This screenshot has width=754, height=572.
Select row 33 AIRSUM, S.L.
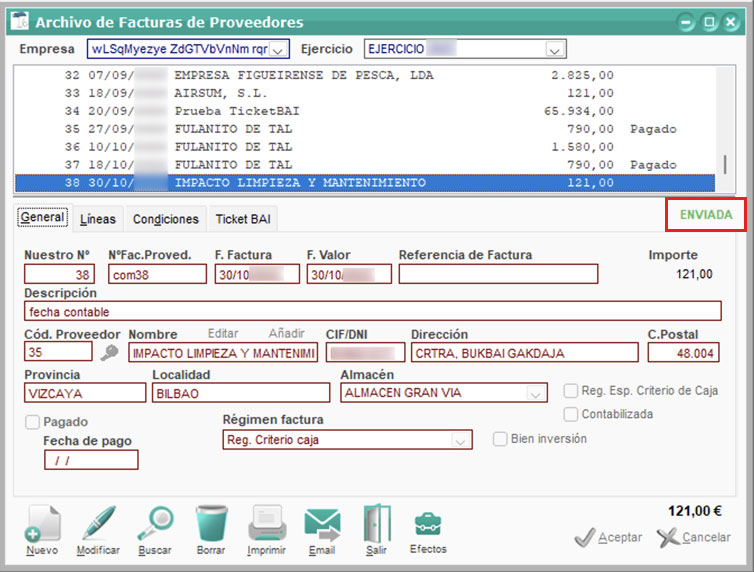[x=365, y=93]
